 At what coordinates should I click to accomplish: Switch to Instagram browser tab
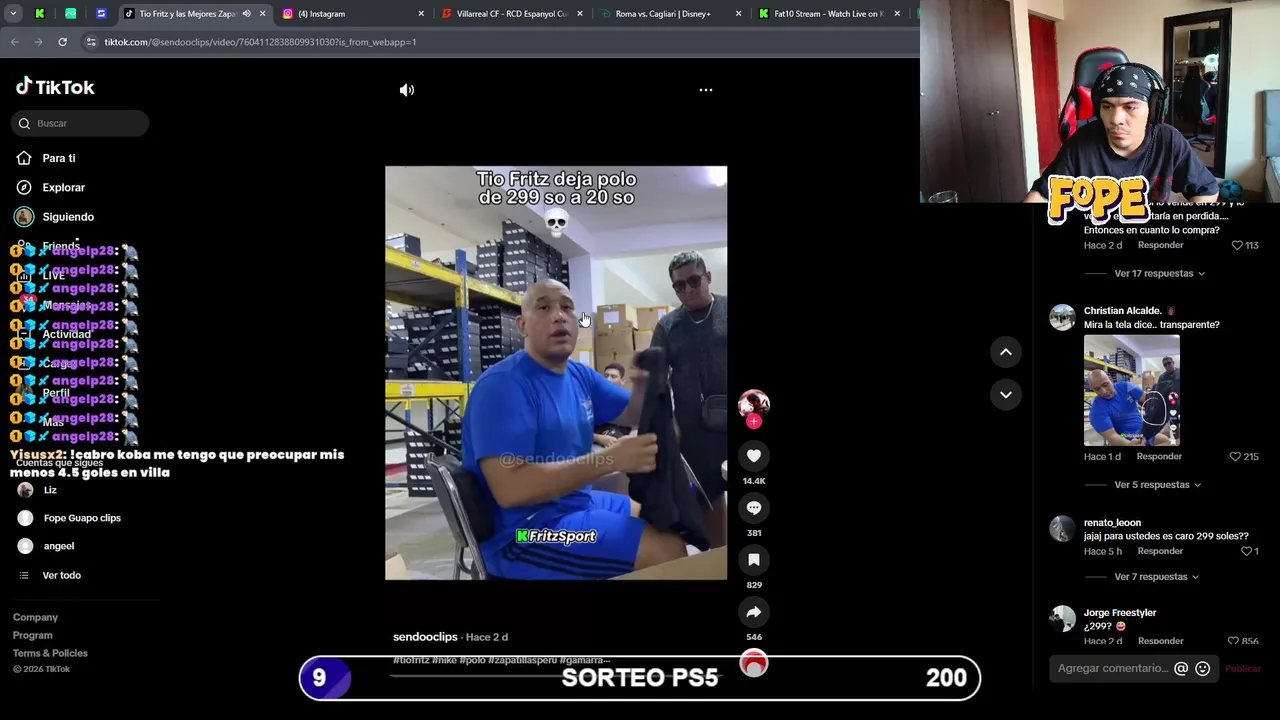(351, 14)
